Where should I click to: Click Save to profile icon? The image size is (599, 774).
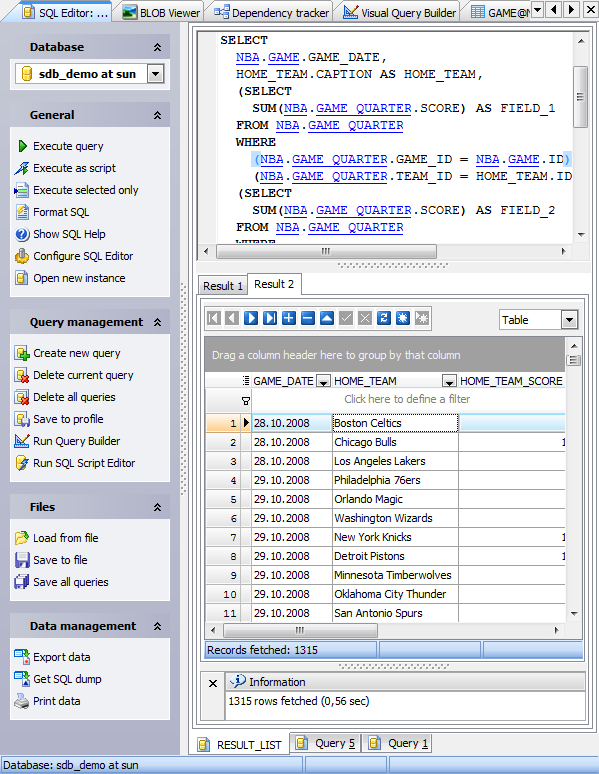click(22, 419)
